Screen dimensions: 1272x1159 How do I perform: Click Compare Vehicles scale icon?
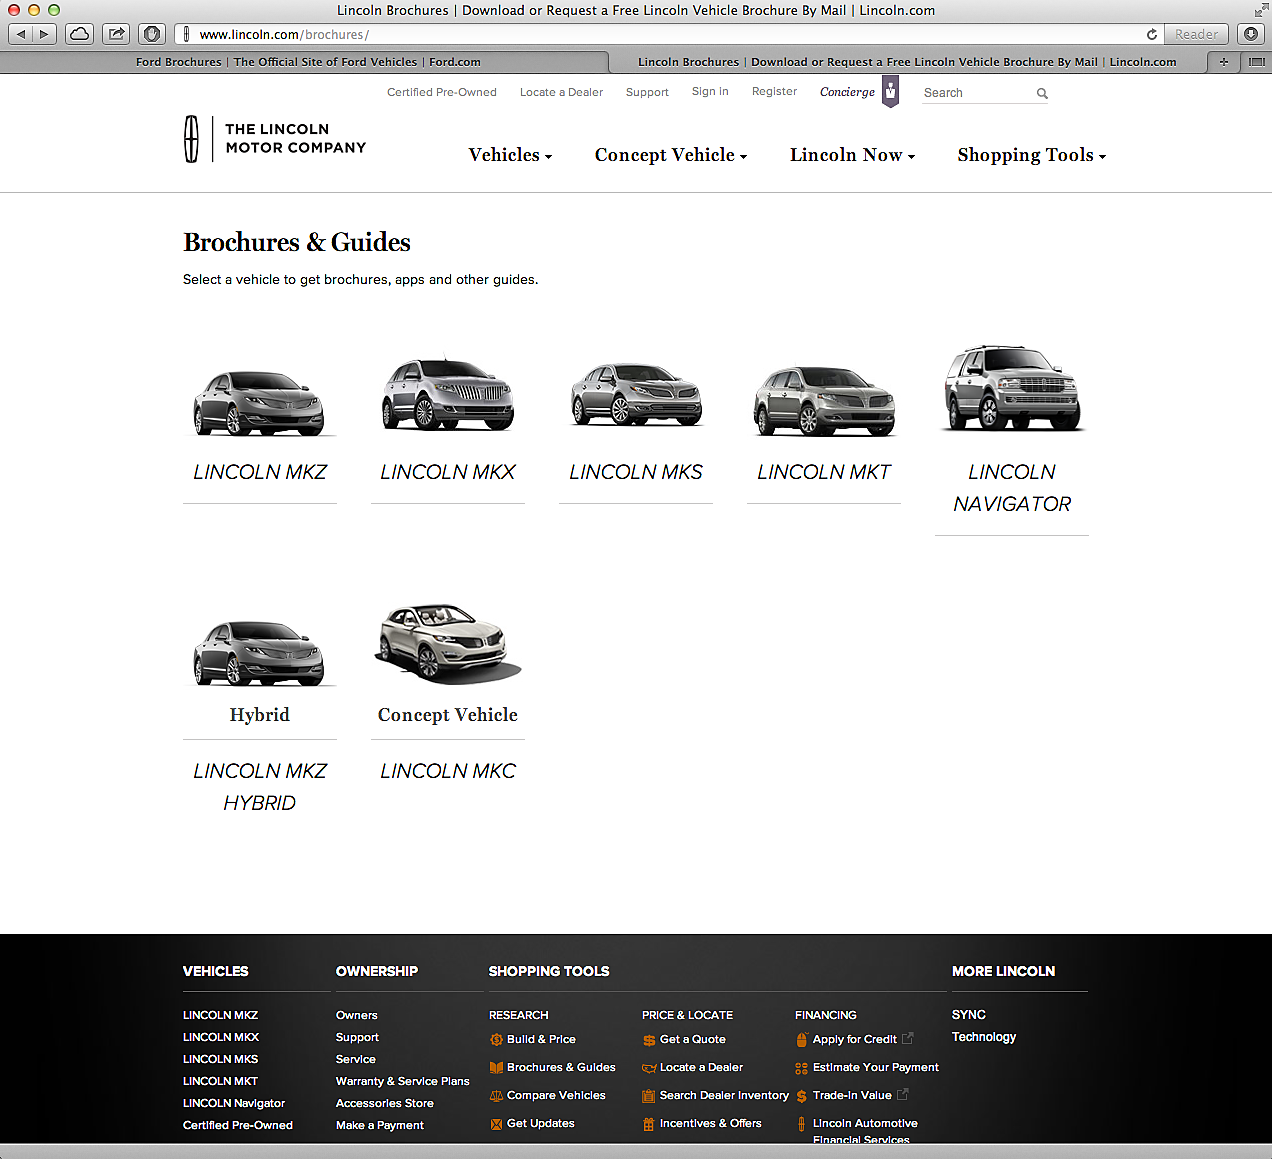coord(496,1096)
